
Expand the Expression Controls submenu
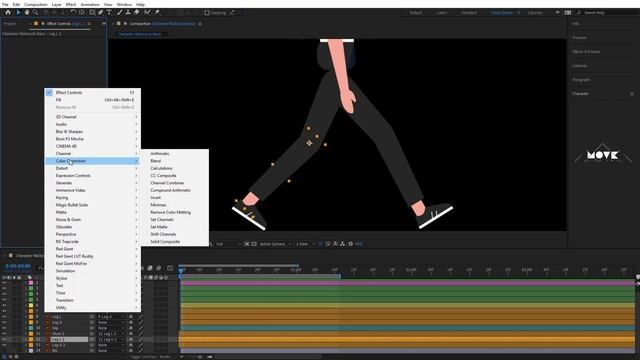pos(93,176)
